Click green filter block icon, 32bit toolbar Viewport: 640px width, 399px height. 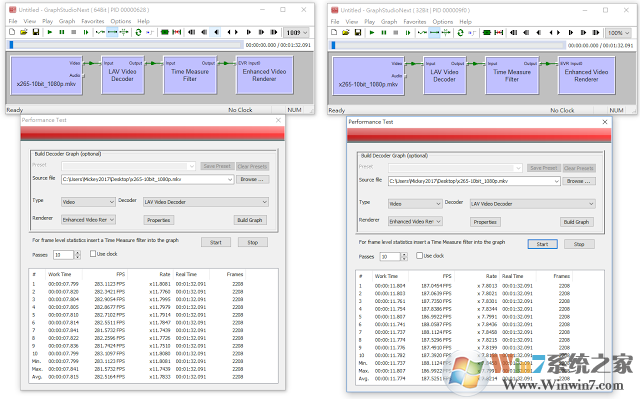click(487, 32)
